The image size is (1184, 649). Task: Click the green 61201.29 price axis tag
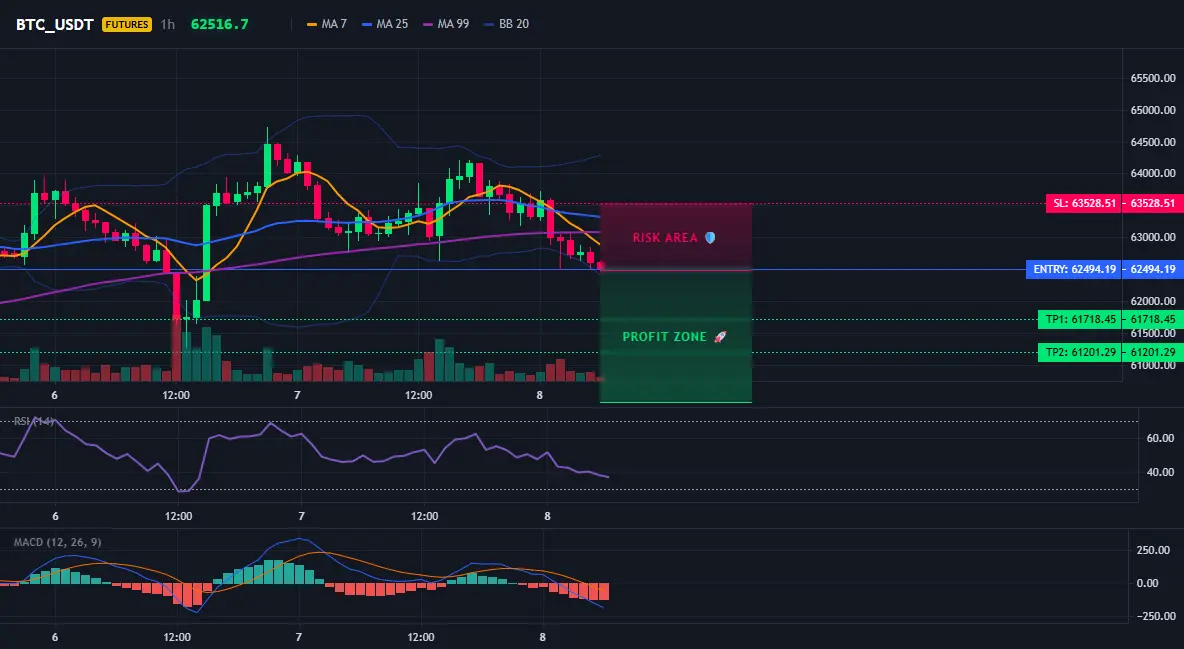1152,352
